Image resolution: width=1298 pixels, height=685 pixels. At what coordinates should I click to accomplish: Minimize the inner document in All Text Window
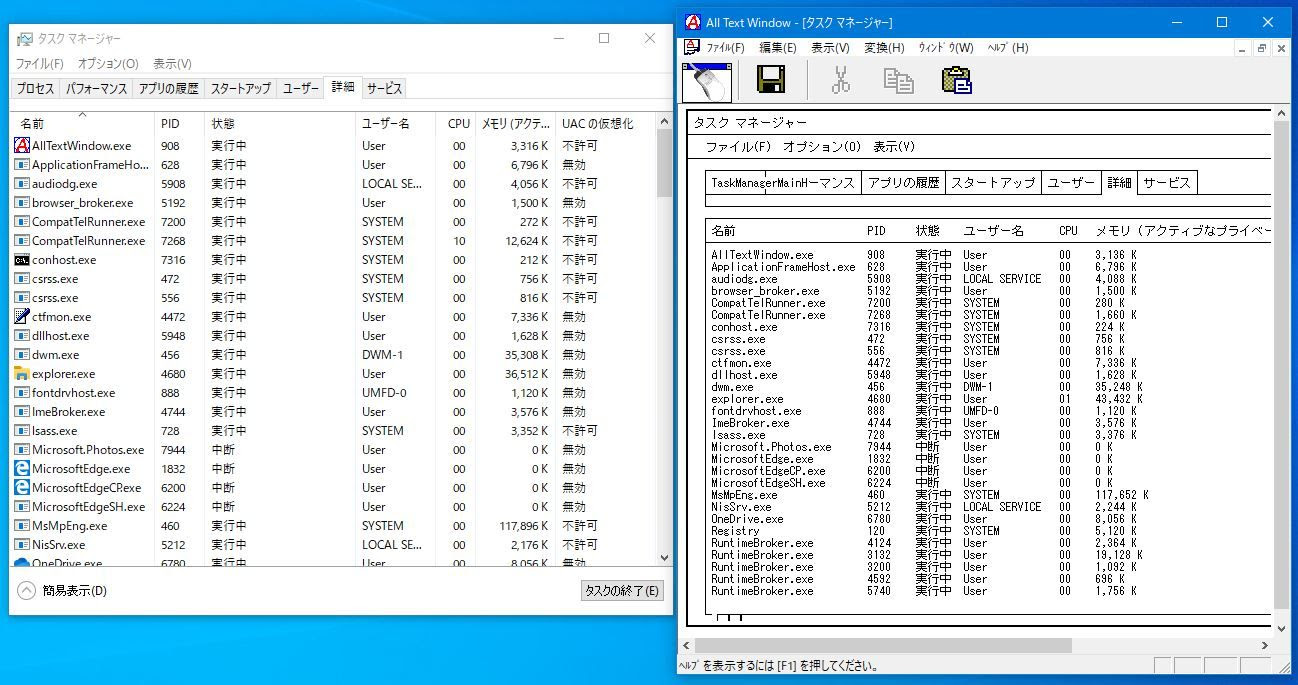point(1243,48)
